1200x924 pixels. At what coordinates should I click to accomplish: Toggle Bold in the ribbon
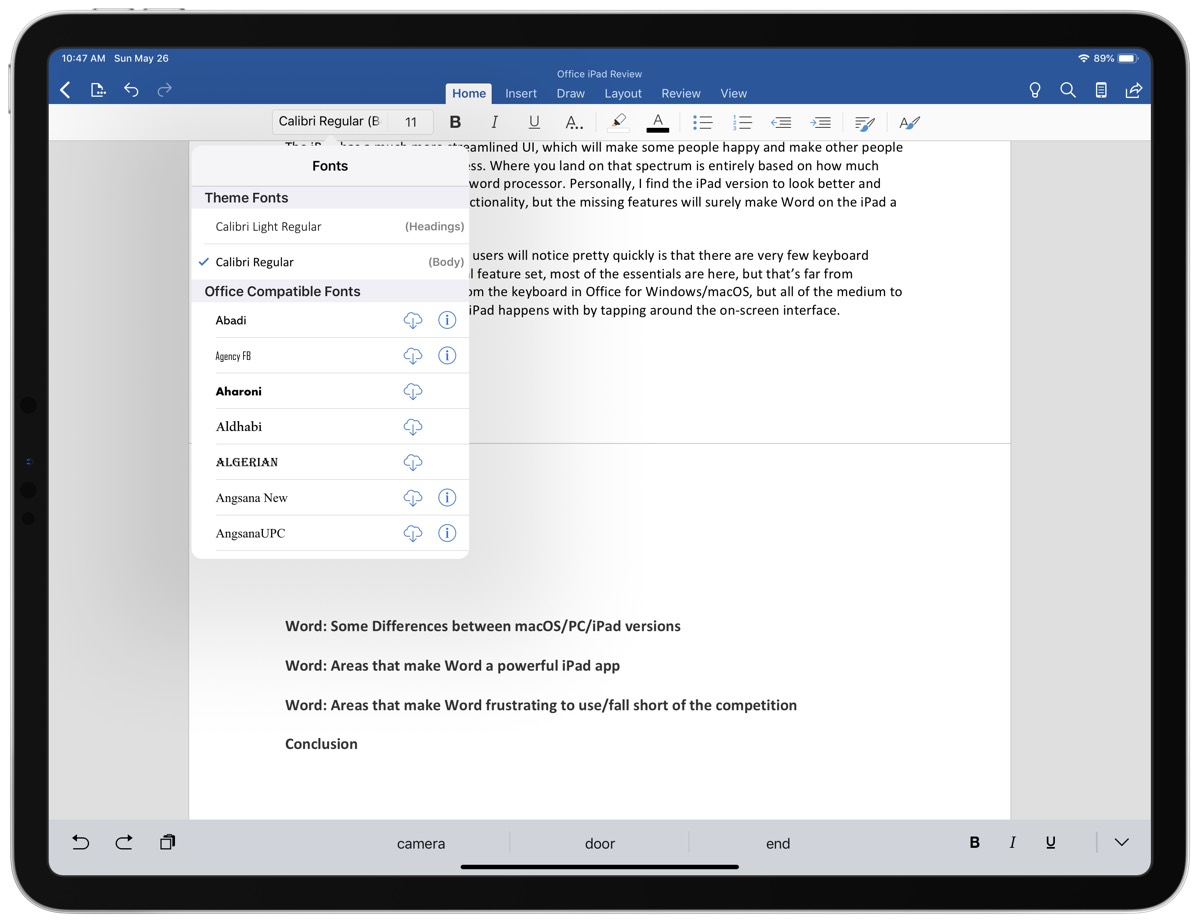455,122
